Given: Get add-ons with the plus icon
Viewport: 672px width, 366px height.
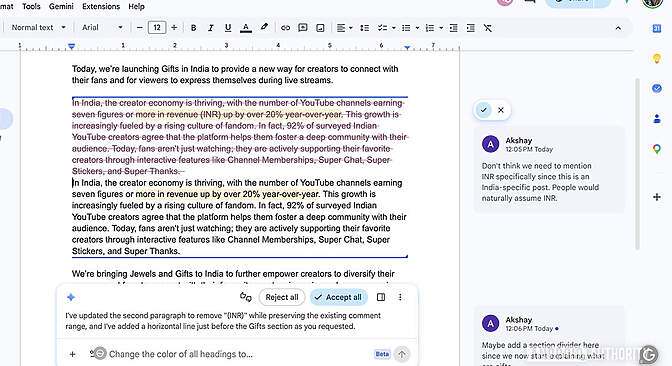Looking at the screenshot, I should click(657, 197).
